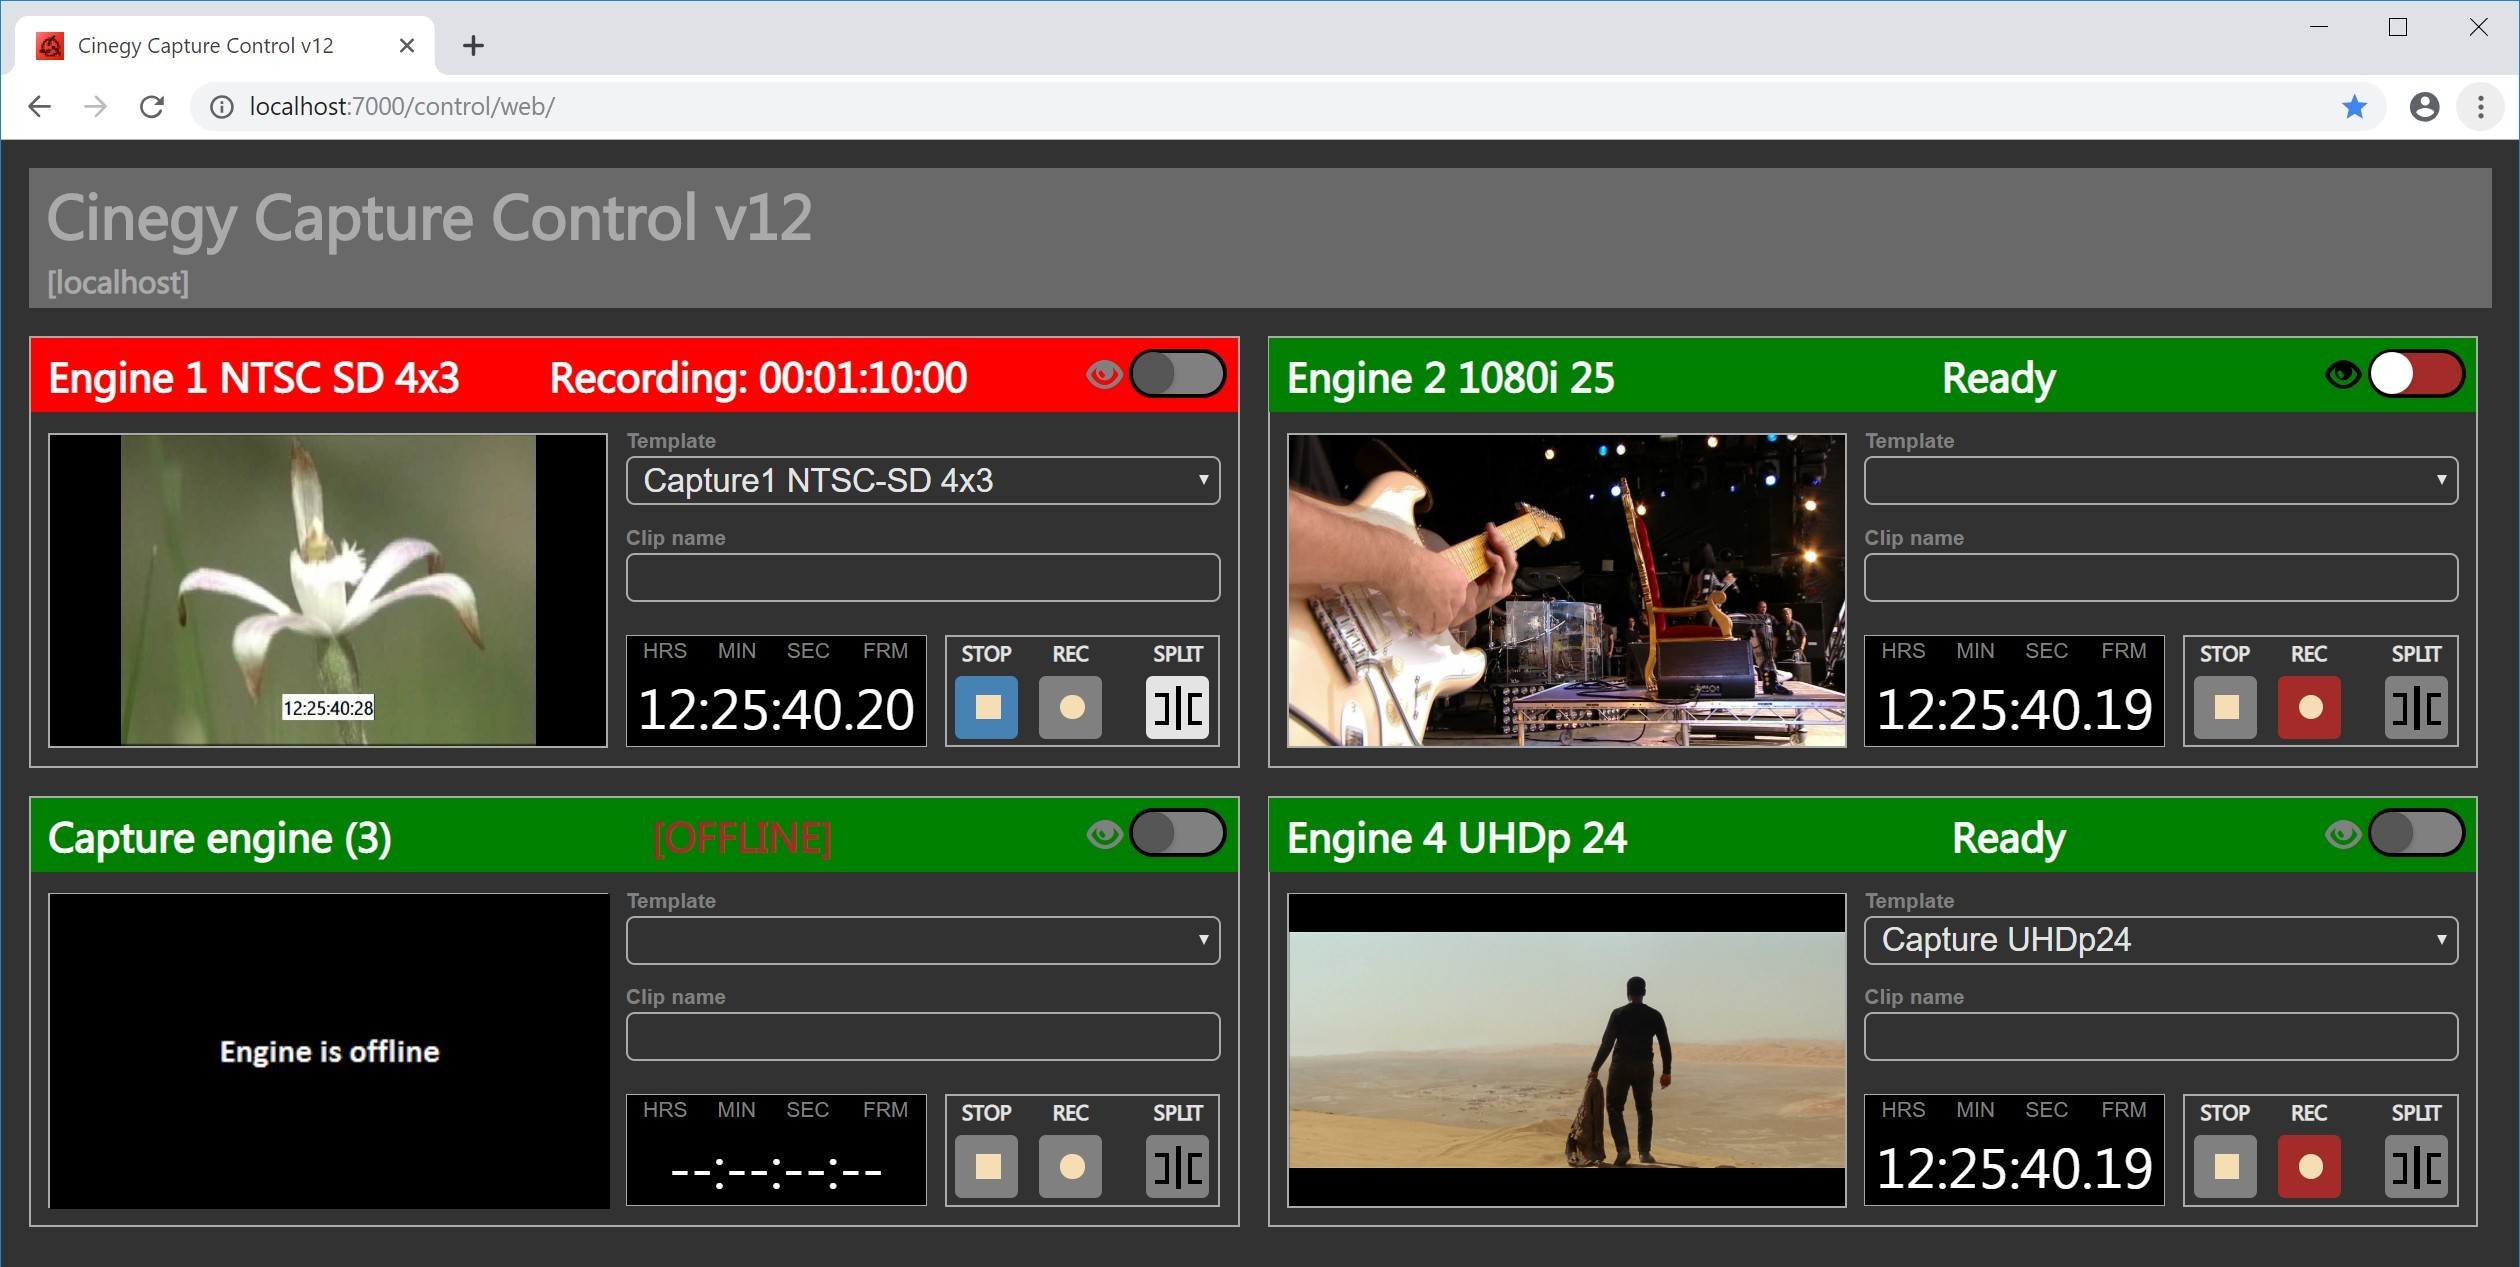Click the 'Engine 4 UHDp 24' title
This screenshot has width=2520, height=1267.
[x=1457, y=838]
